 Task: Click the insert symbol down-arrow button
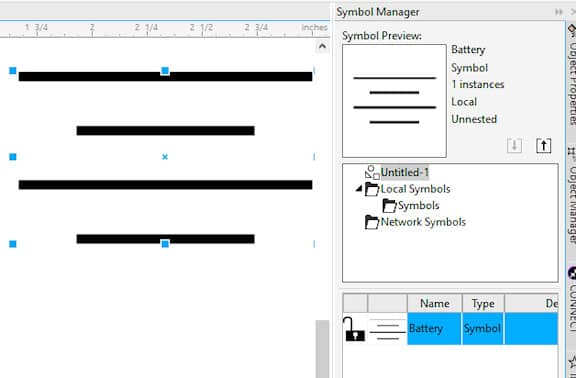(514, 146)
